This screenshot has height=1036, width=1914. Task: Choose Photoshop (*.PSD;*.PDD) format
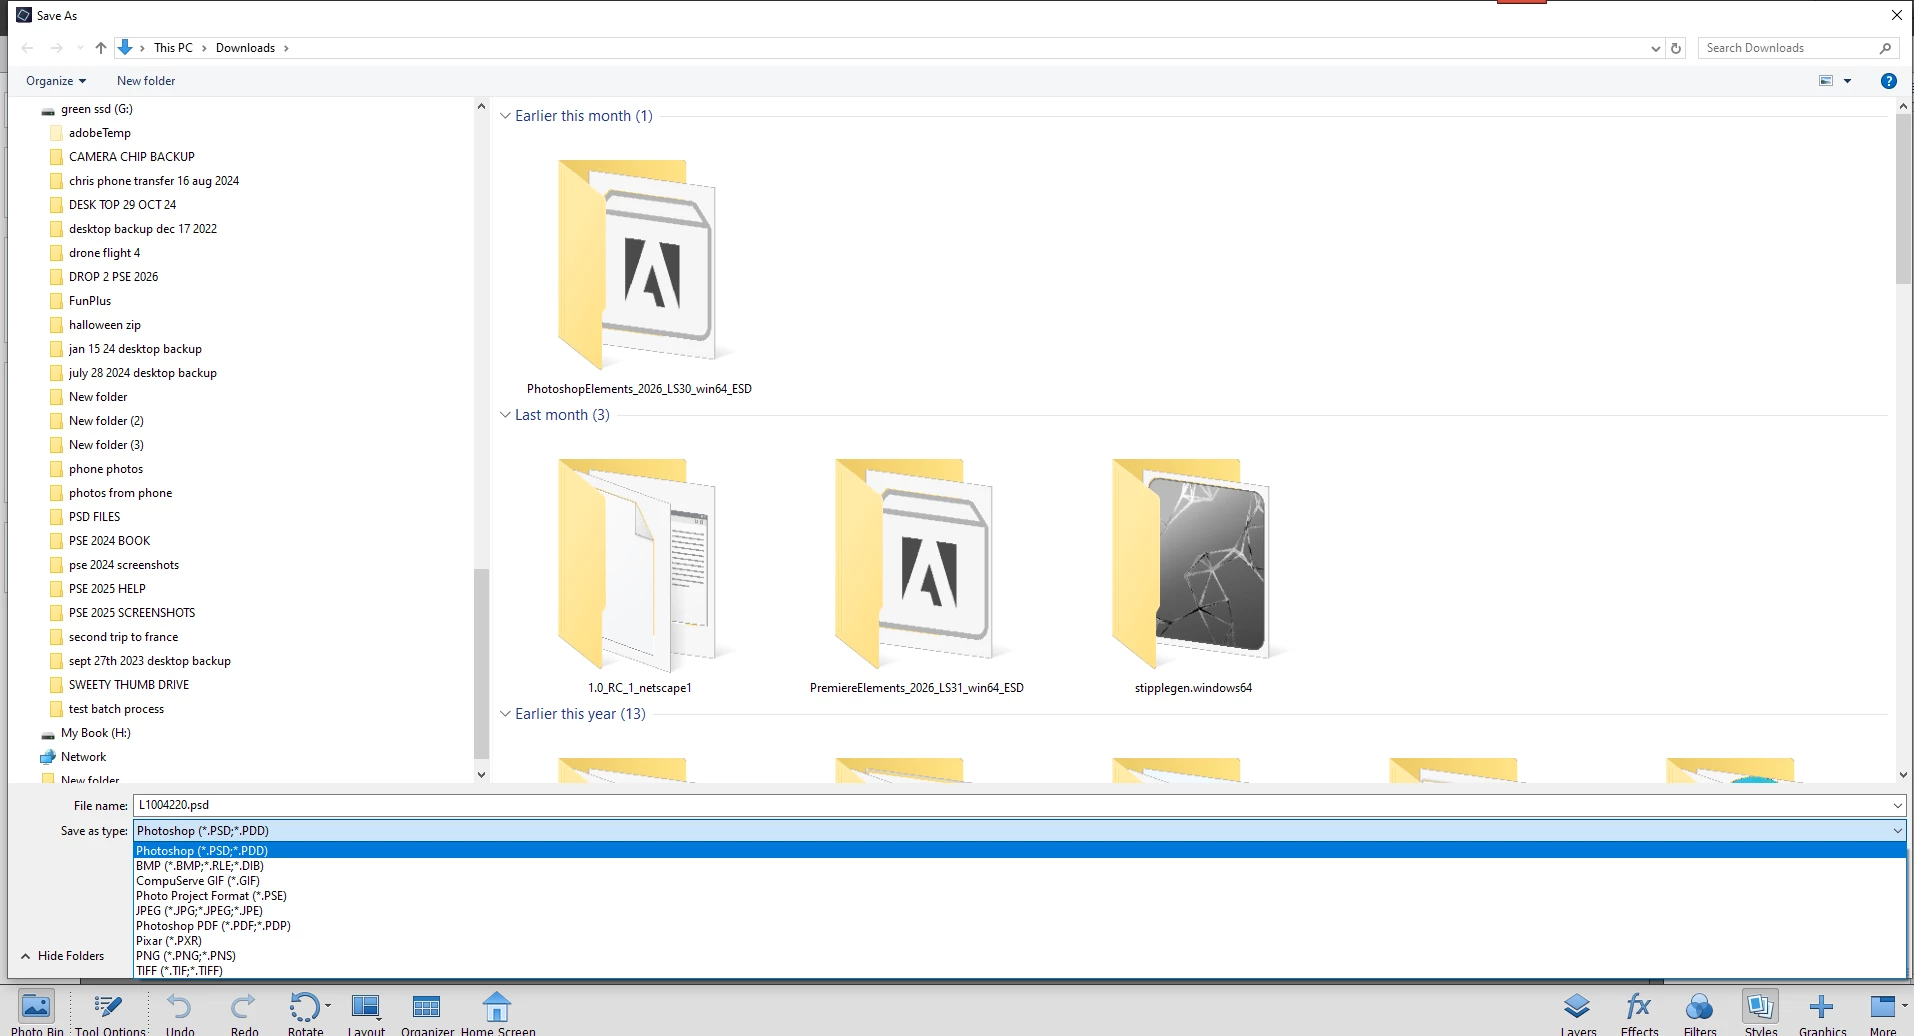[1020, 851]
